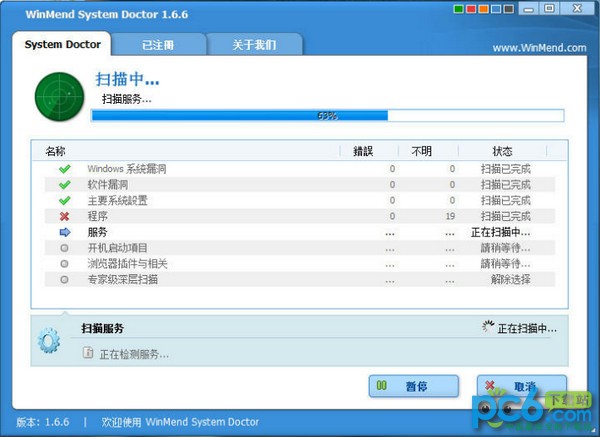The image size is (600, 437).
Task: Click the unknown count 19 for 程序
Action: point(450,217)
